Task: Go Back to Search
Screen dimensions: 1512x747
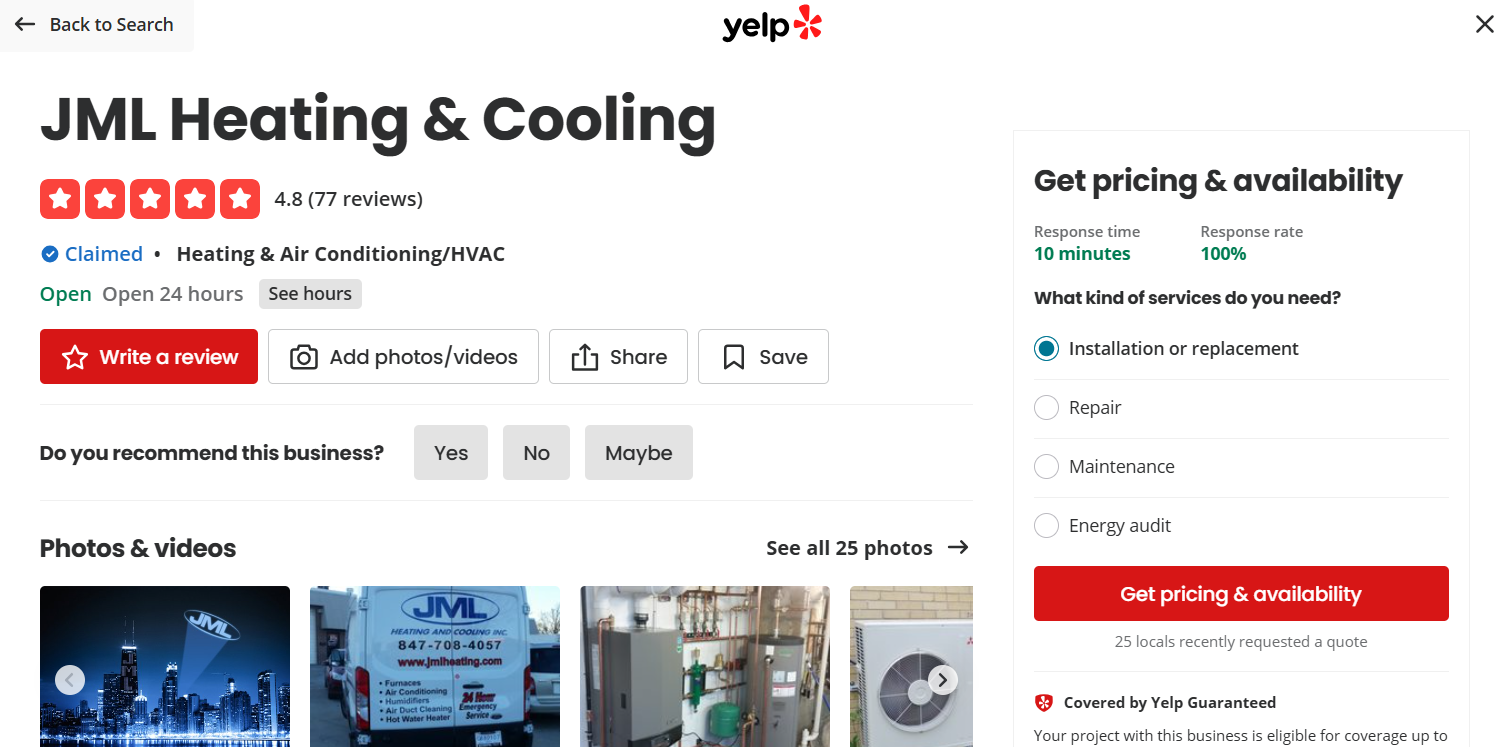Action: (97, 24)
